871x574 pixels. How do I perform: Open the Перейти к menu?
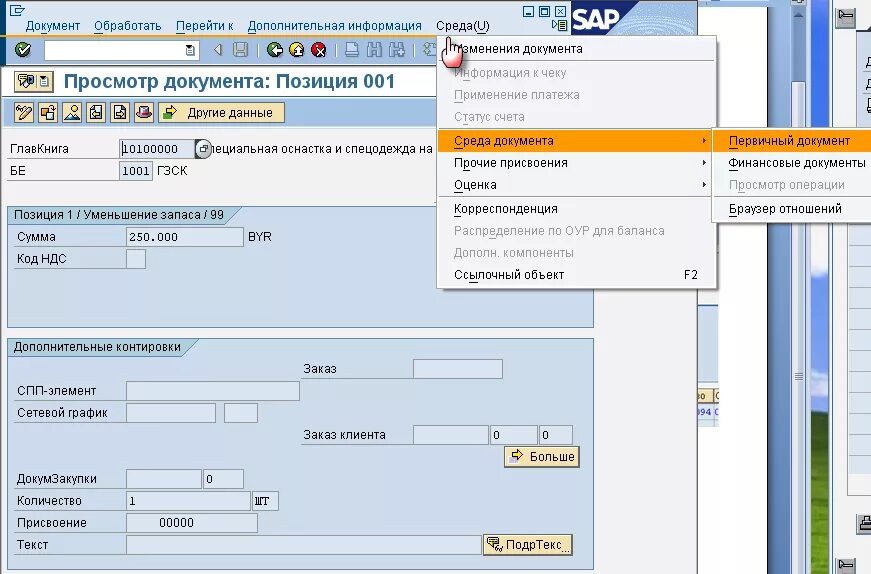[x=204, y=26]
